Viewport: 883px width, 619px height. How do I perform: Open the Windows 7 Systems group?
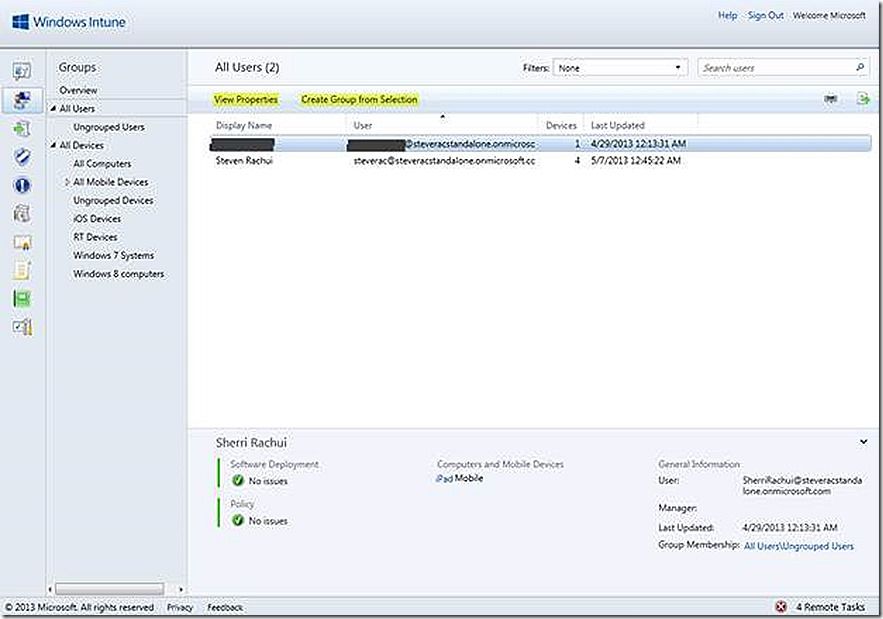[x=113, y=256]
